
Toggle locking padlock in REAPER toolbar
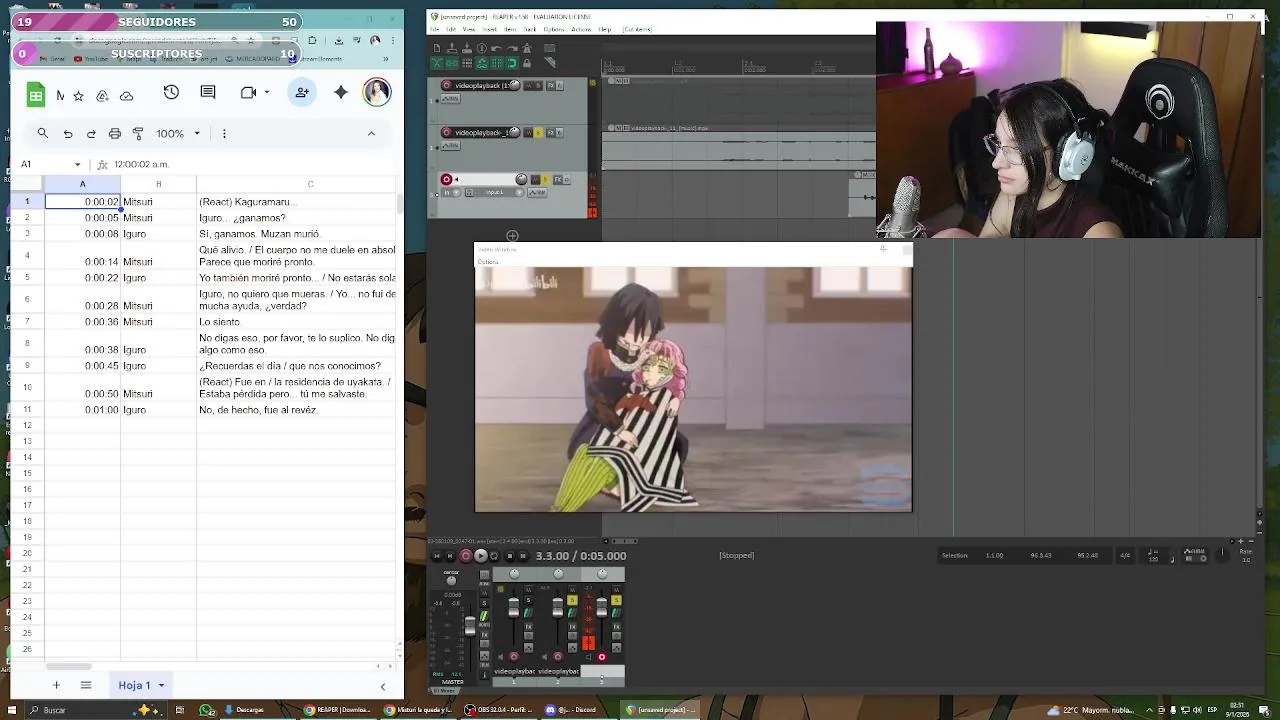tap(527, 63)
